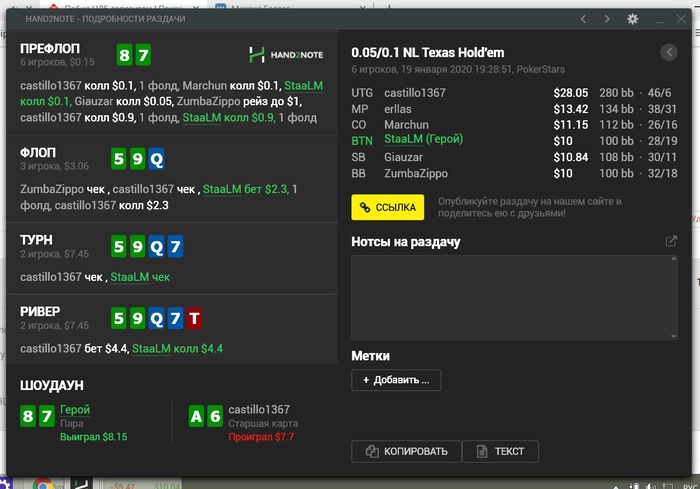Click $28.05 stack of castillo1367
Viewport: 700px width, 489px height.
[571, 93]
